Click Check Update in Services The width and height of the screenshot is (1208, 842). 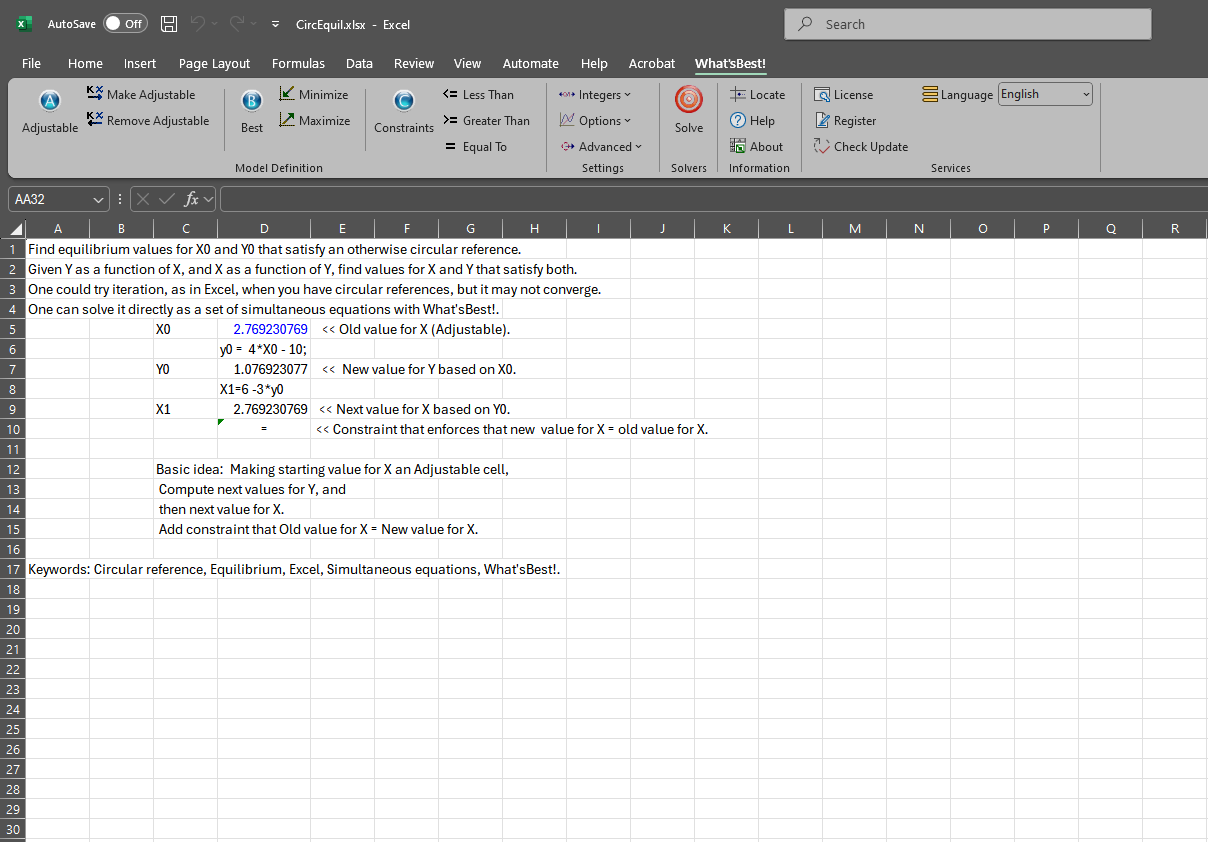861,146
